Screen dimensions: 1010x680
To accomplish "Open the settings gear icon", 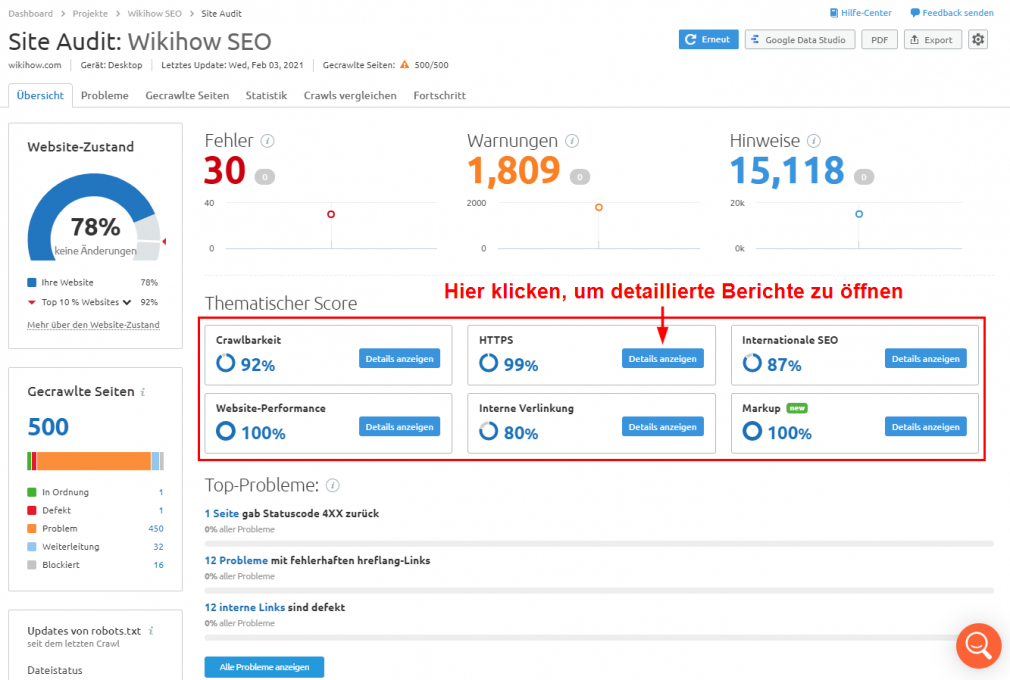I will click(x=978, y=39).
